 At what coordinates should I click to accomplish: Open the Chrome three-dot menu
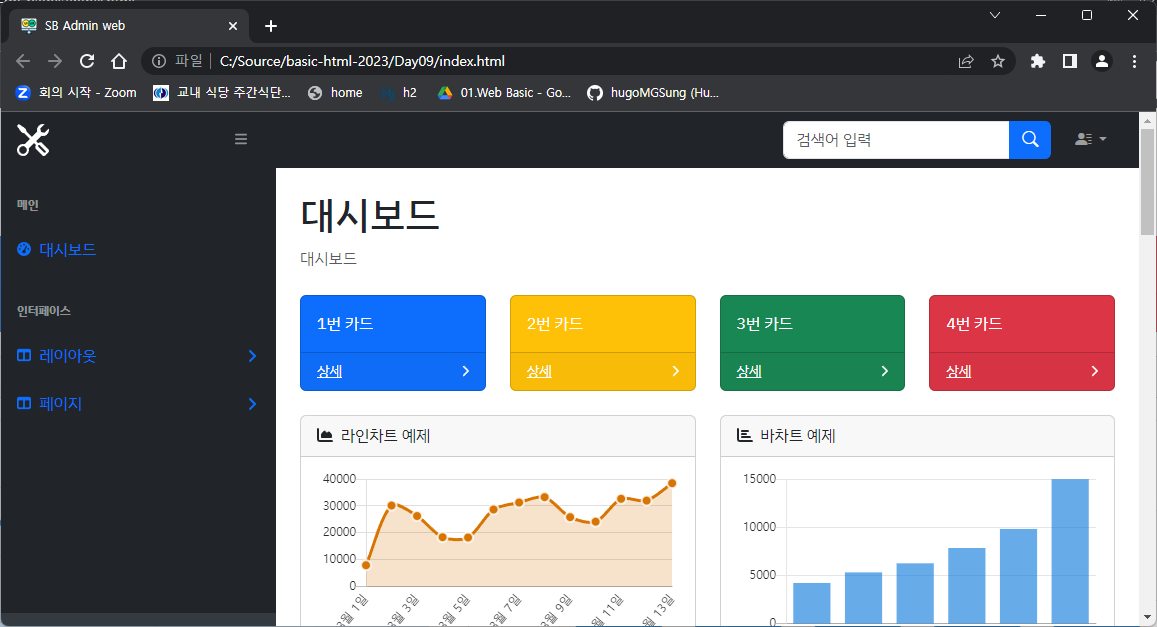pos(1134,61)
